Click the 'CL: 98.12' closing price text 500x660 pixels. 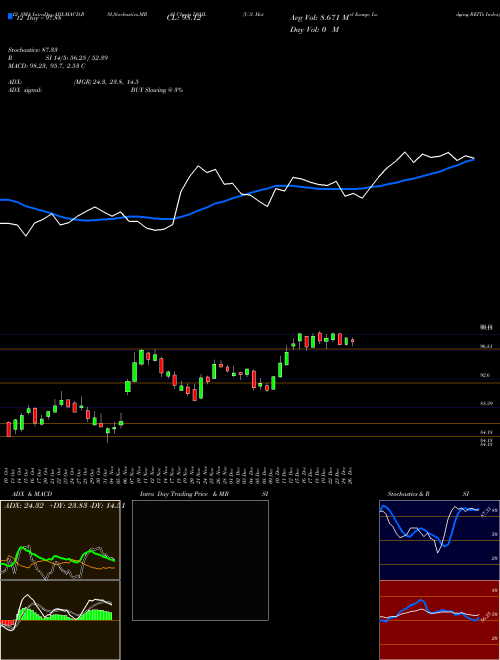184,18
